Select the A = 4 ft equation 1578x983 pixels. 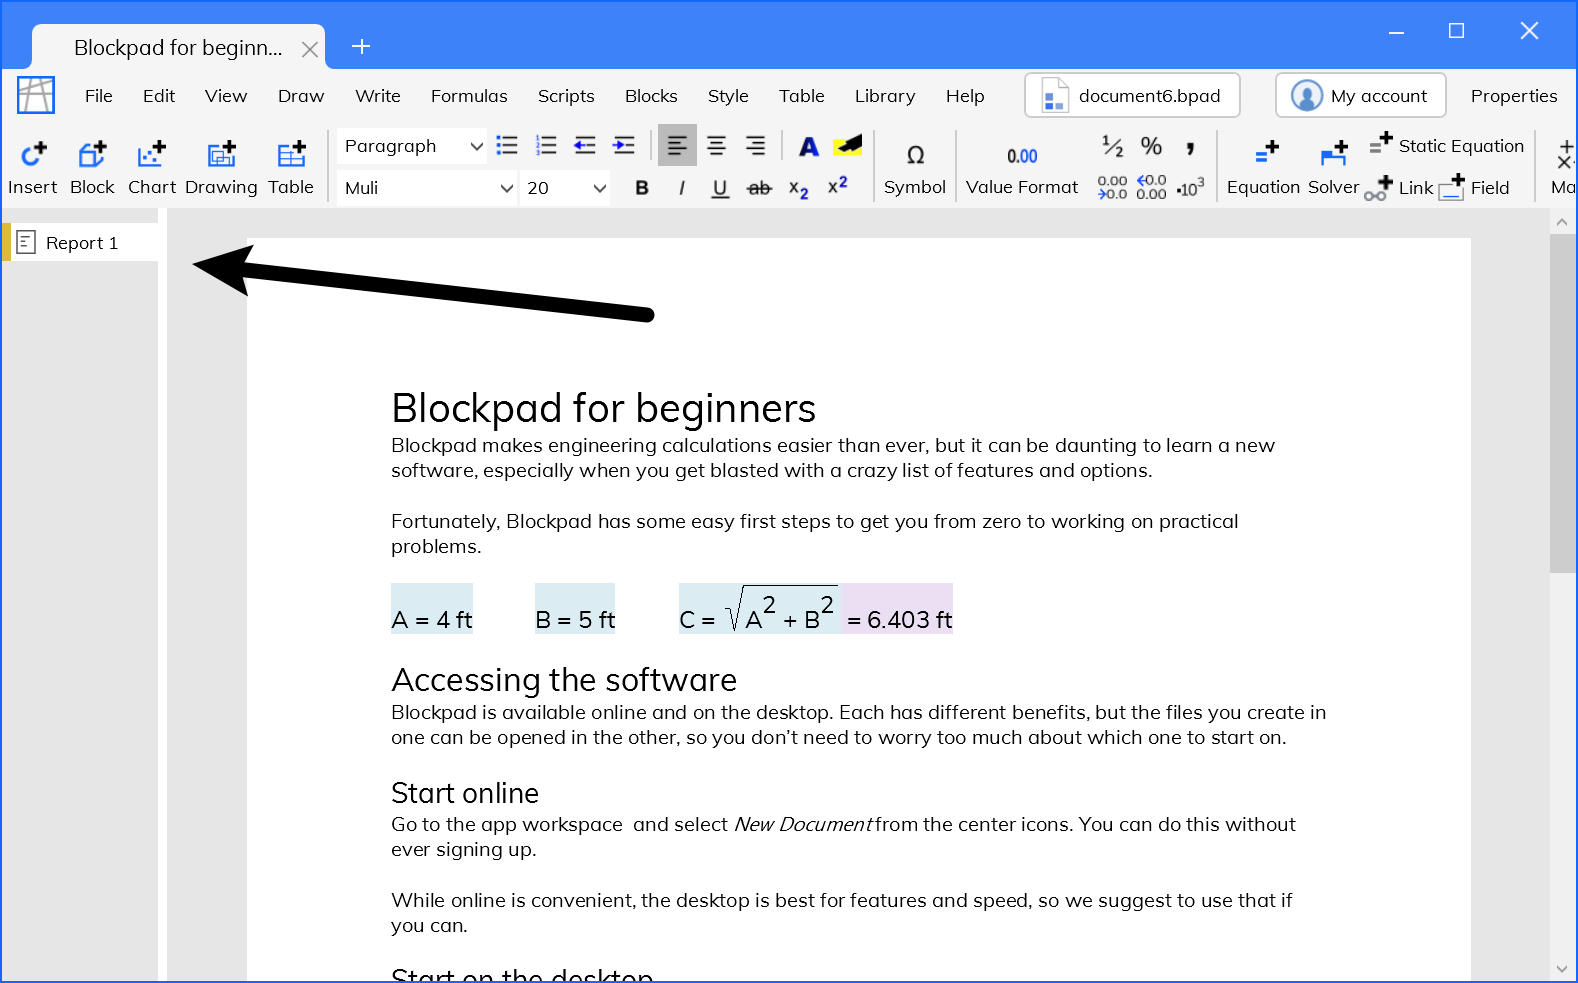(x=432, y=609)
